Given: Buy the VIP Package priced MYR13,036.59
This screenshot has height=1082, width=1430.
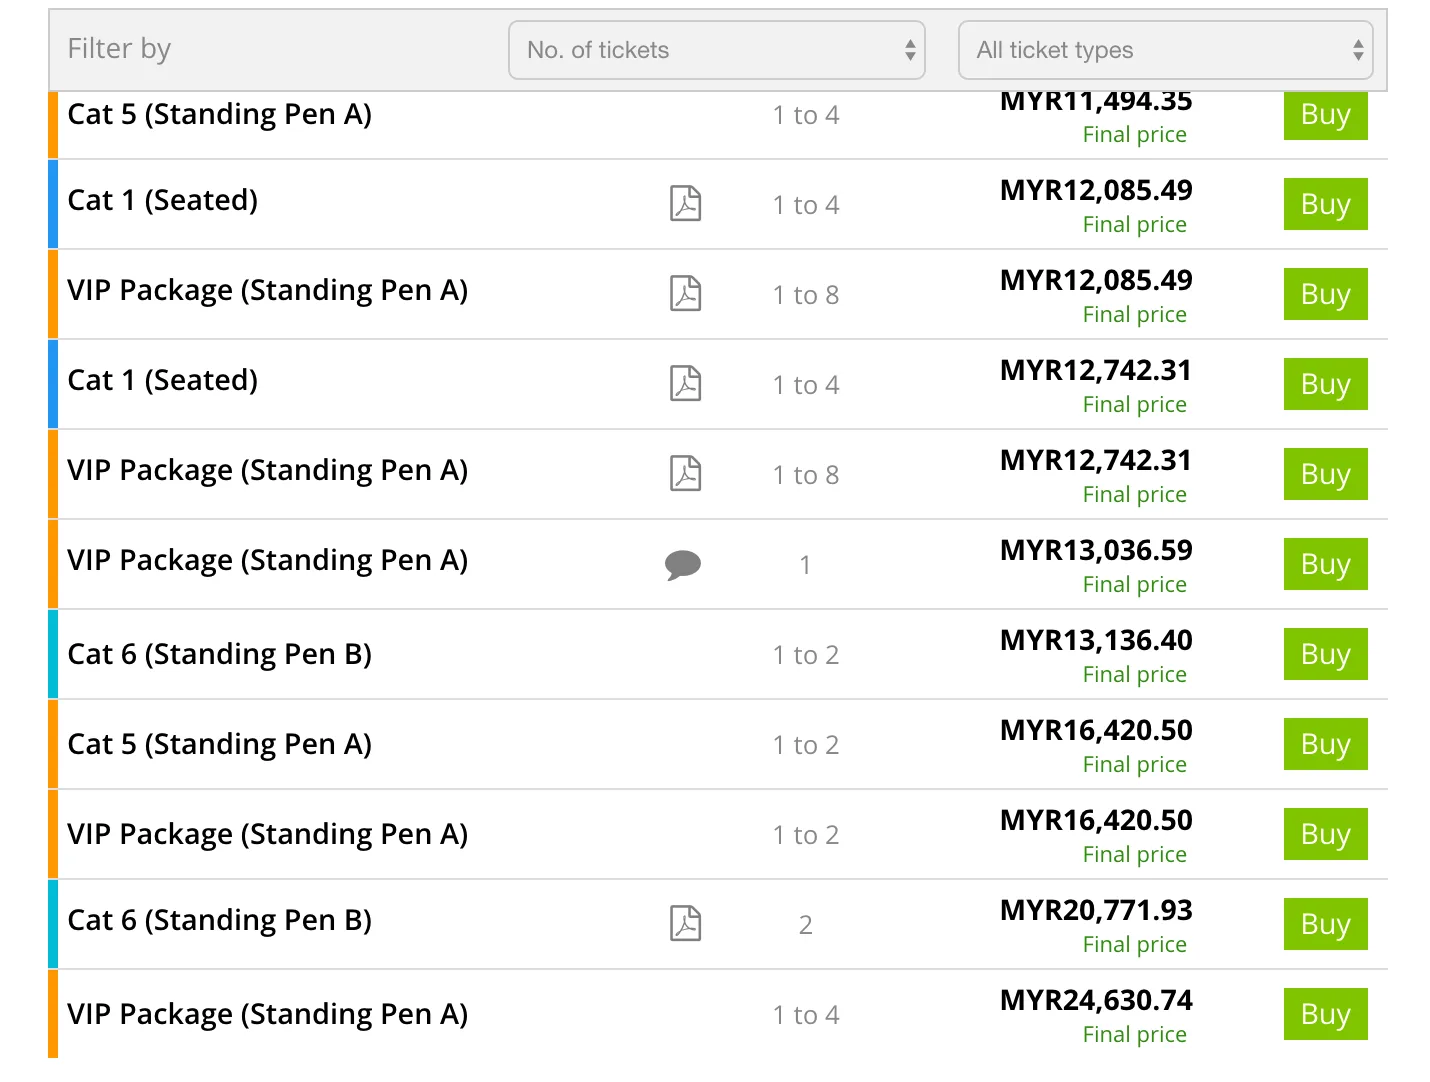Looking at the screenshot, I should pos(1325,564).
